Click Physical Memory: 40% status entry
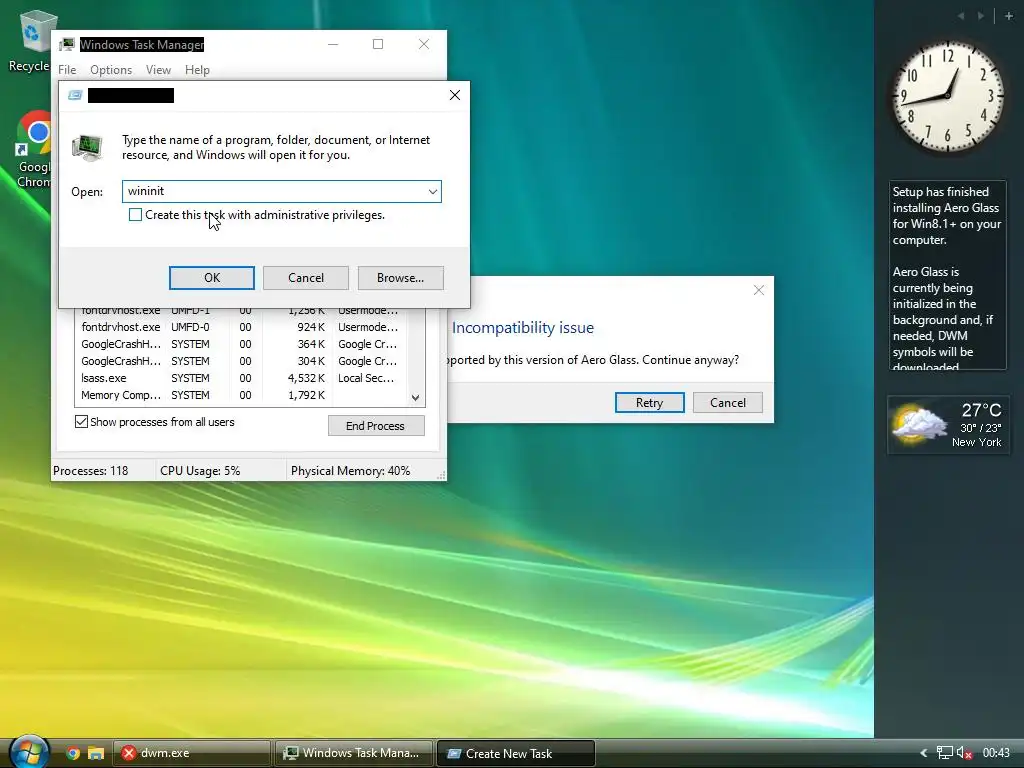 [x=351, y=471]
